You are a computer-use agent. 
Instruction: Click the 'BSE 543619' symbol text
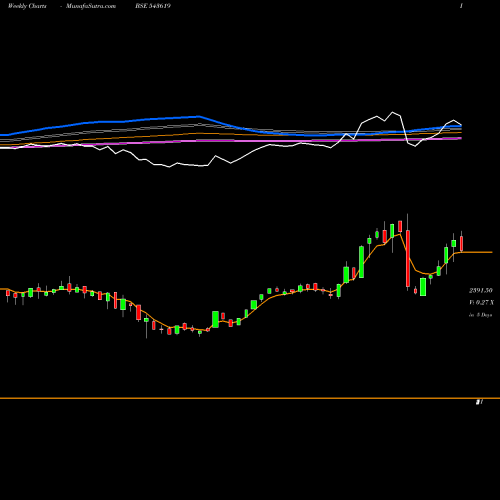pos(153,6)
